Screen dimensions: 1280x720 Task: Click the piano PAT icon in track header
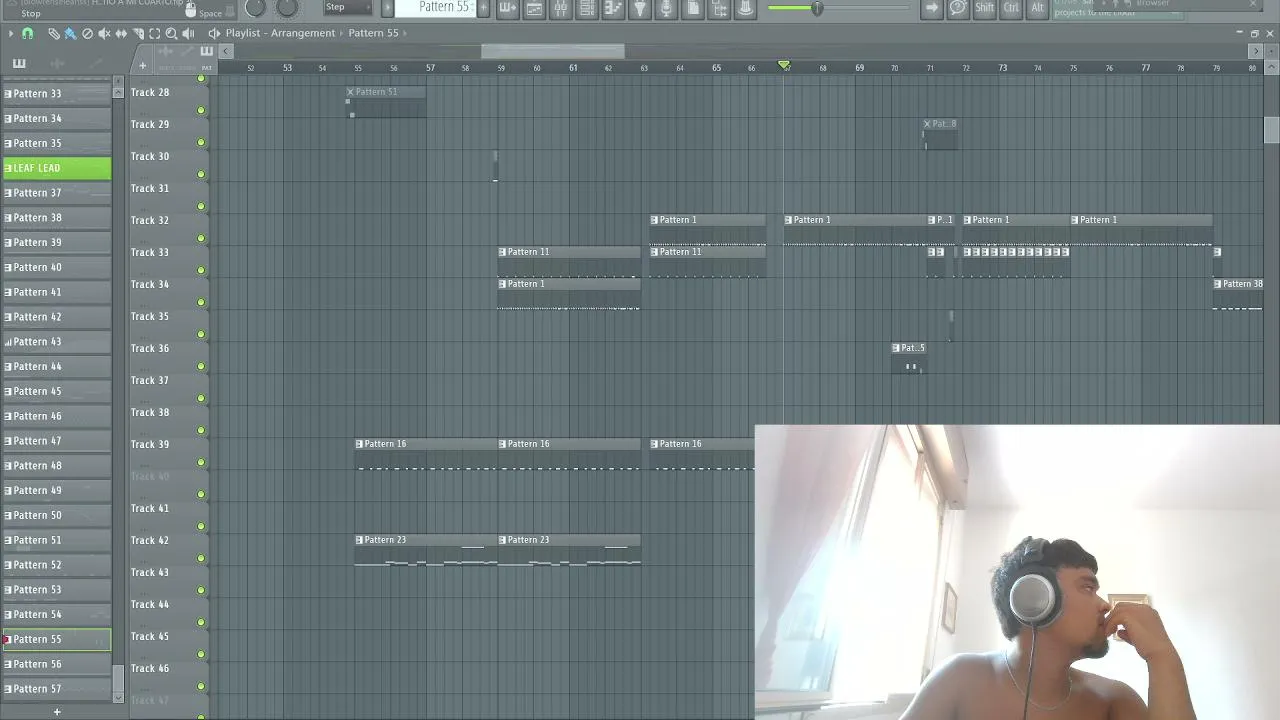click(x=206, y=51)
